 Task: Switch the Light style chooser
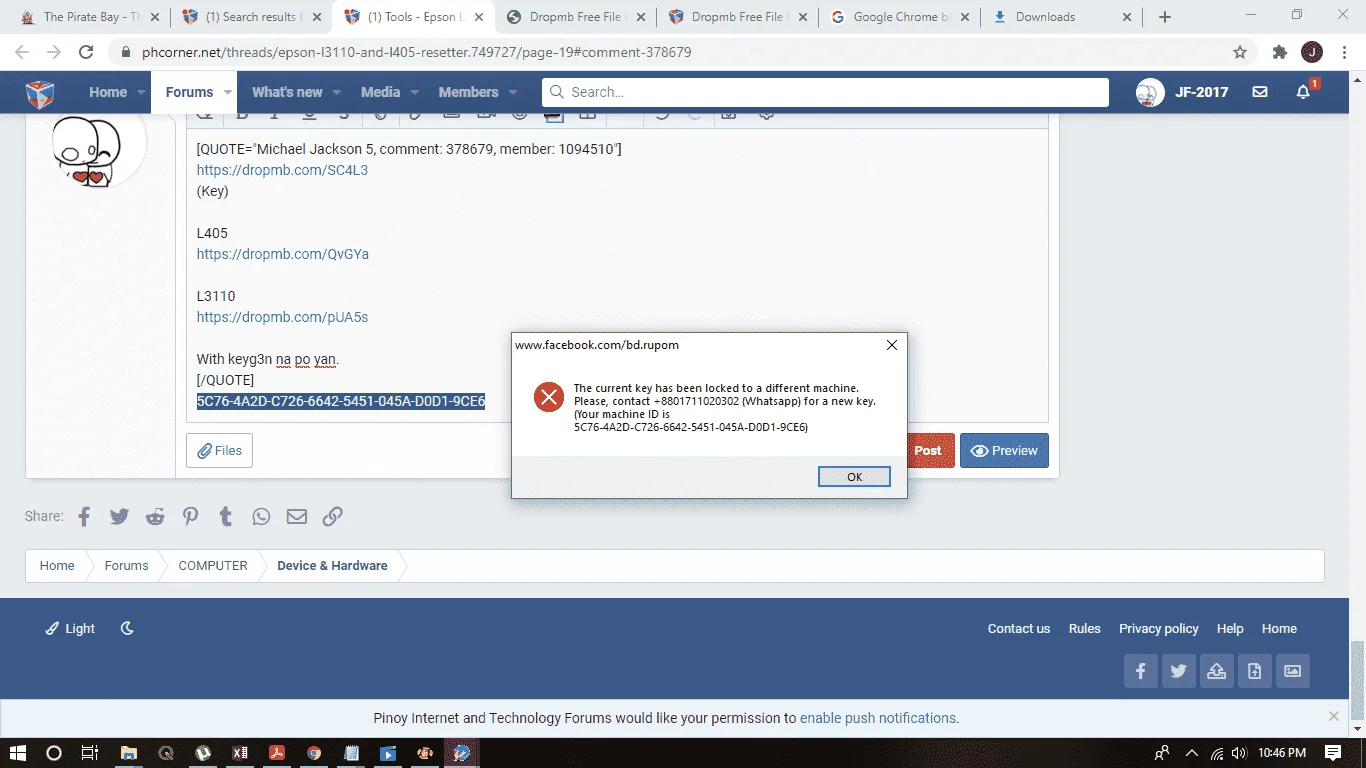(x=70, y=628)
